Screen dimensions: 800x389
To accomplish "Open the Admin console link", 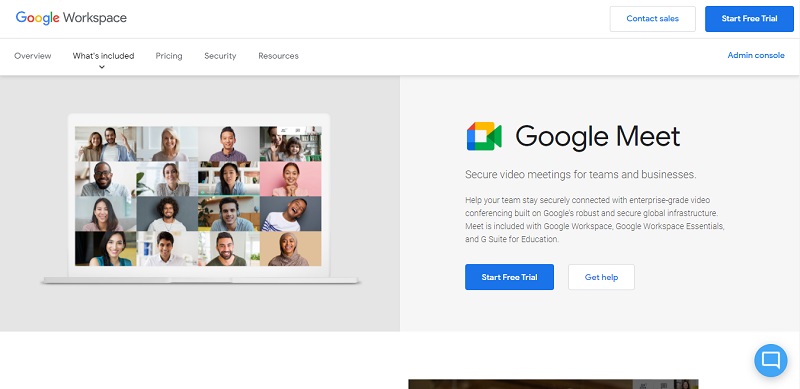I will coord(756,55).
